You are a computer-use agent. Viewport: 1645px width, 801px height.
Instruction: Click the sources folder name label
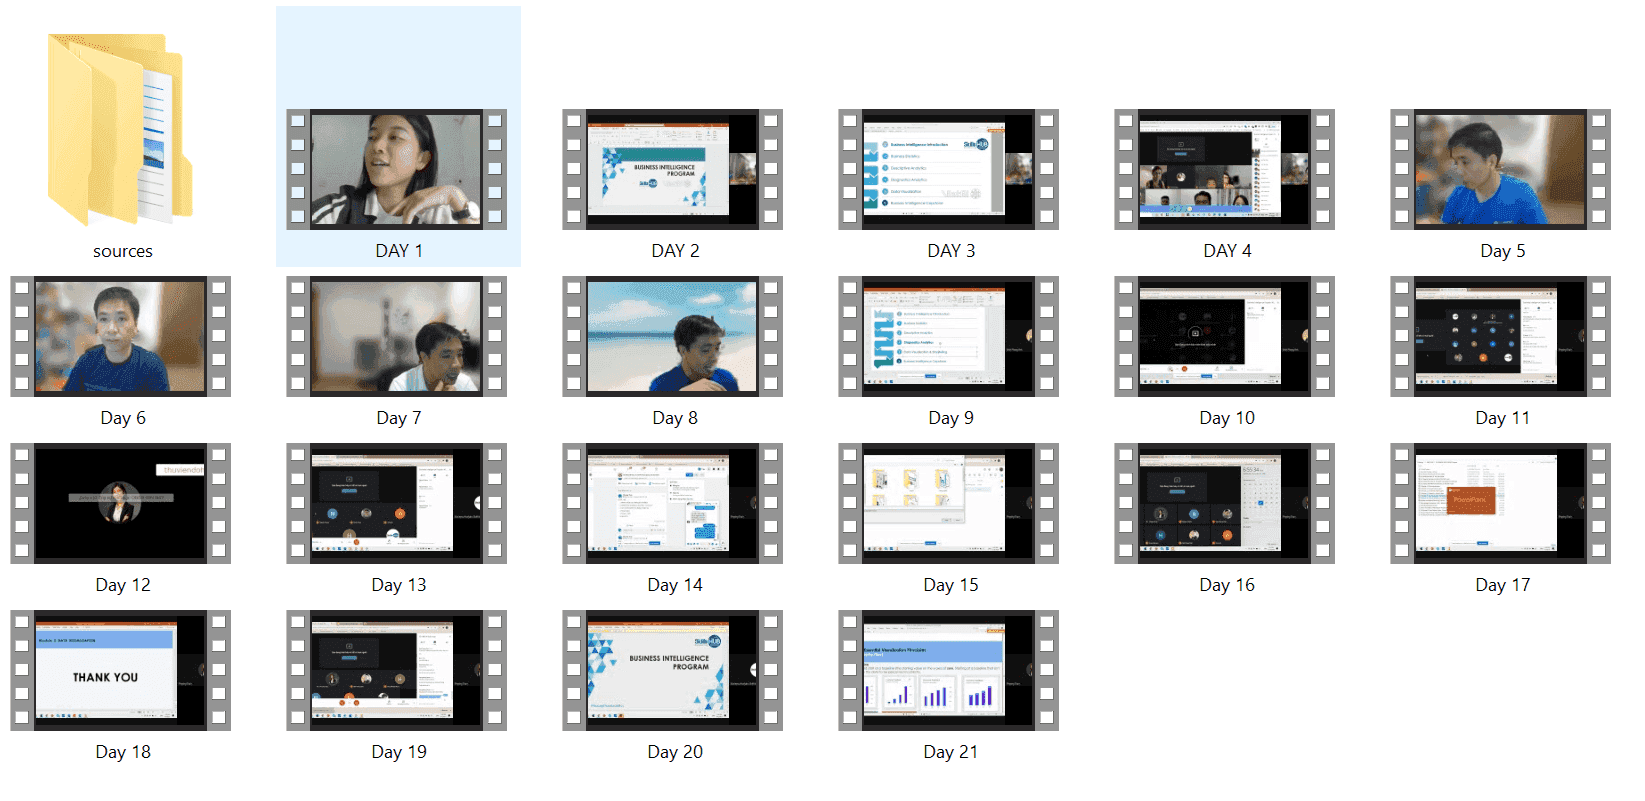point(123,251)
